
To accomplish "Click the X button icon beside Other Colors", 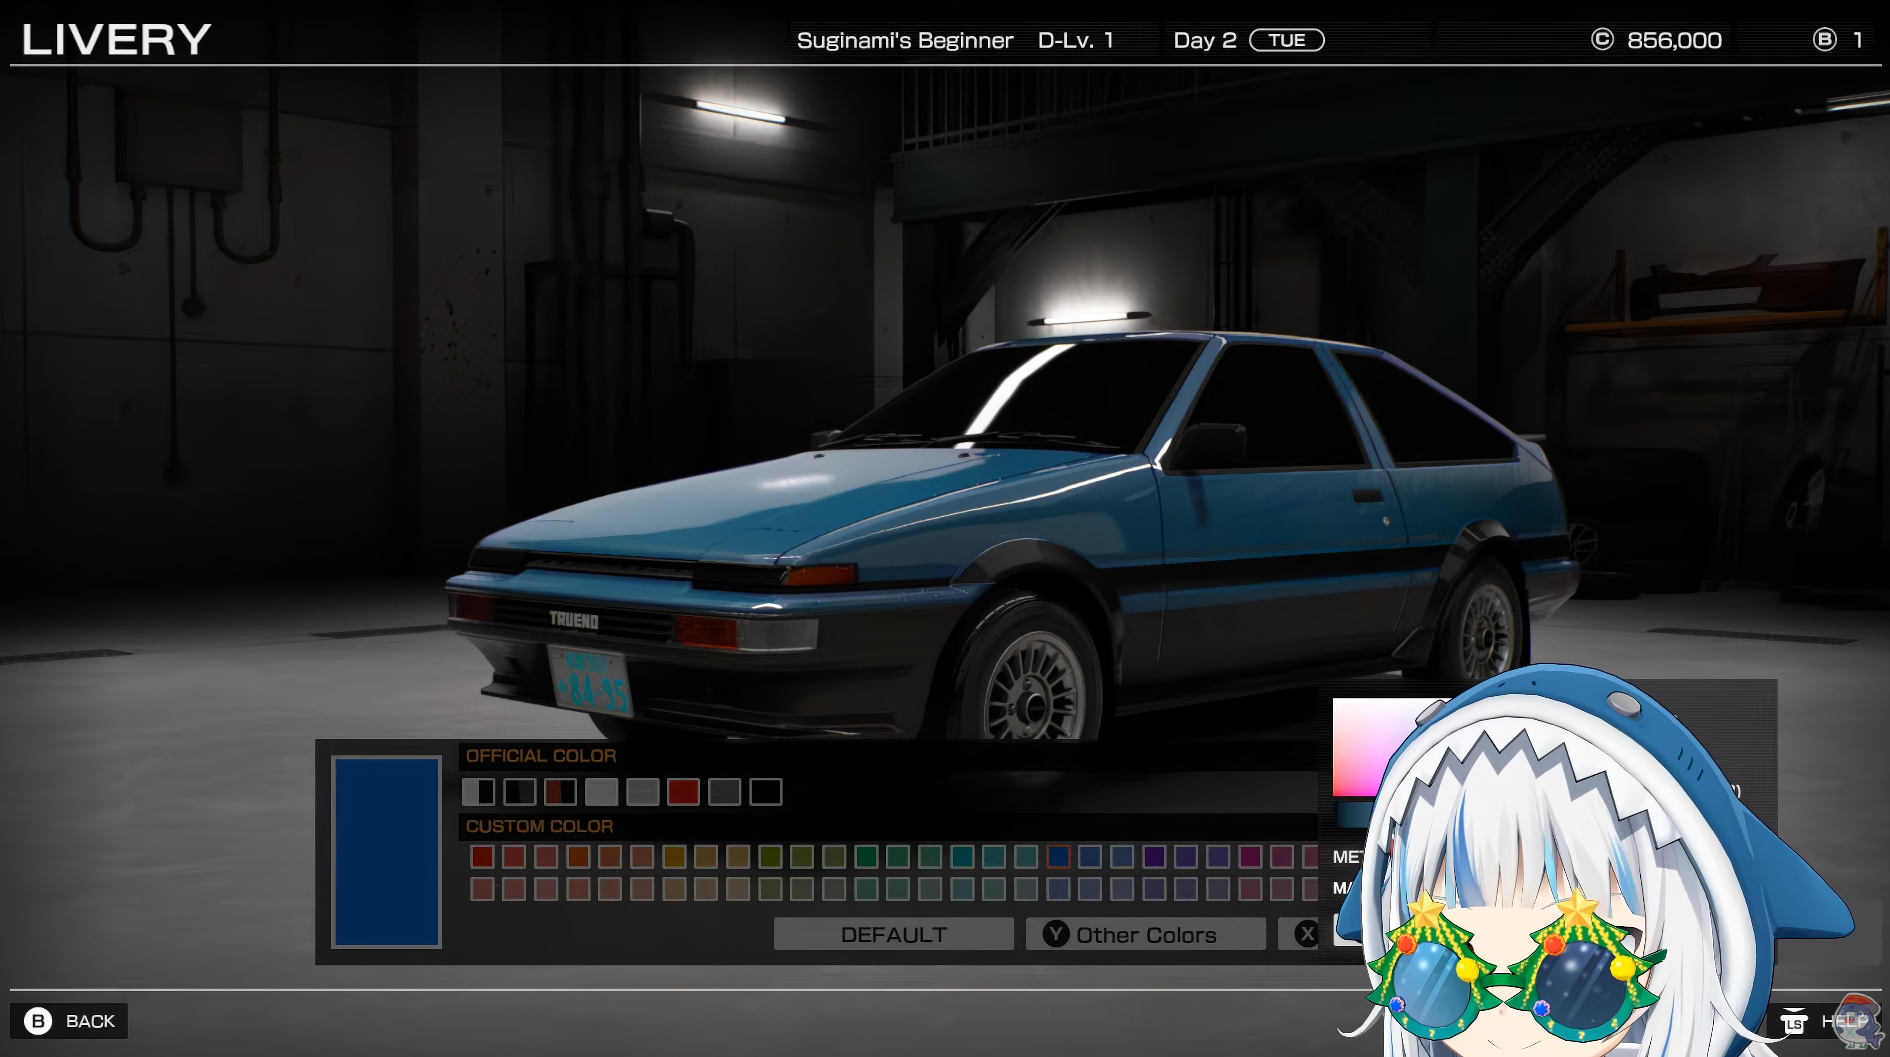I will click(x=1306, y=934).
